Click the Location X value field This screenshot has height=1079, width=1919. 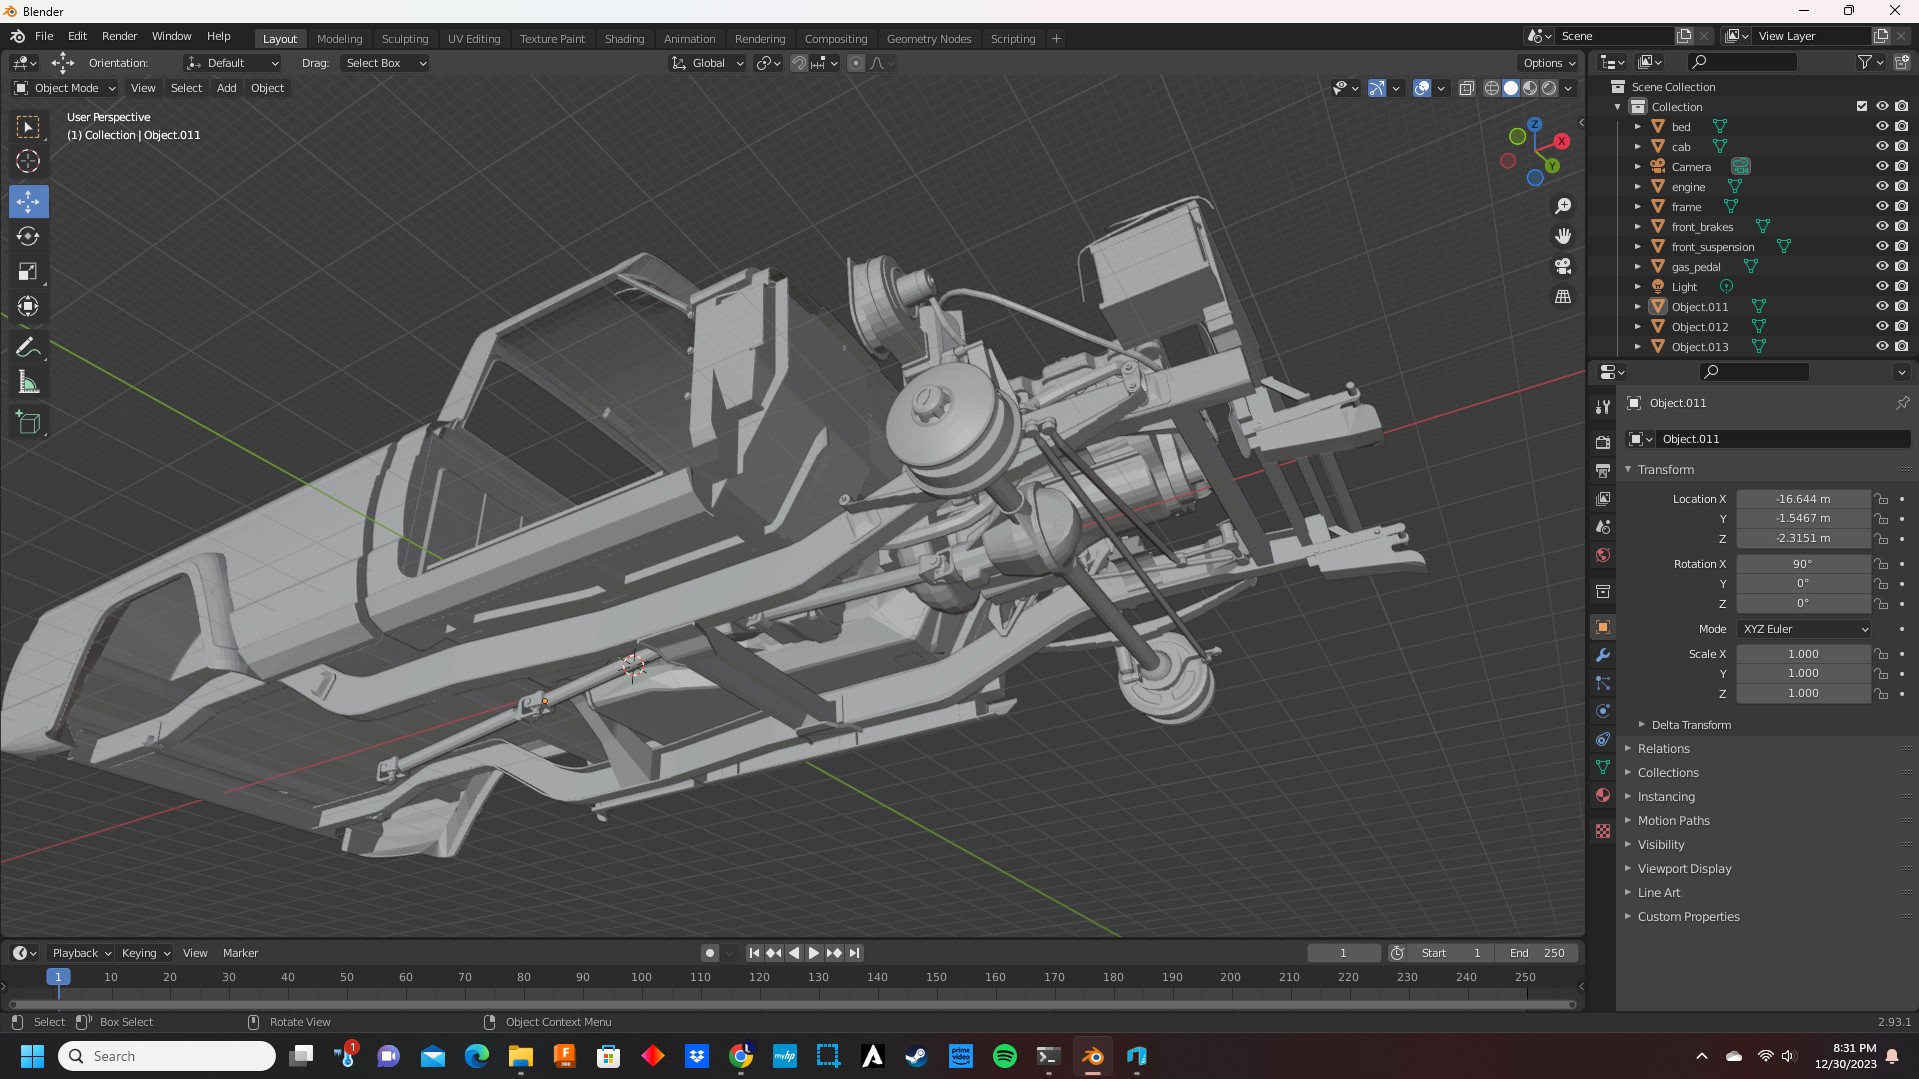pos(1802,499)
